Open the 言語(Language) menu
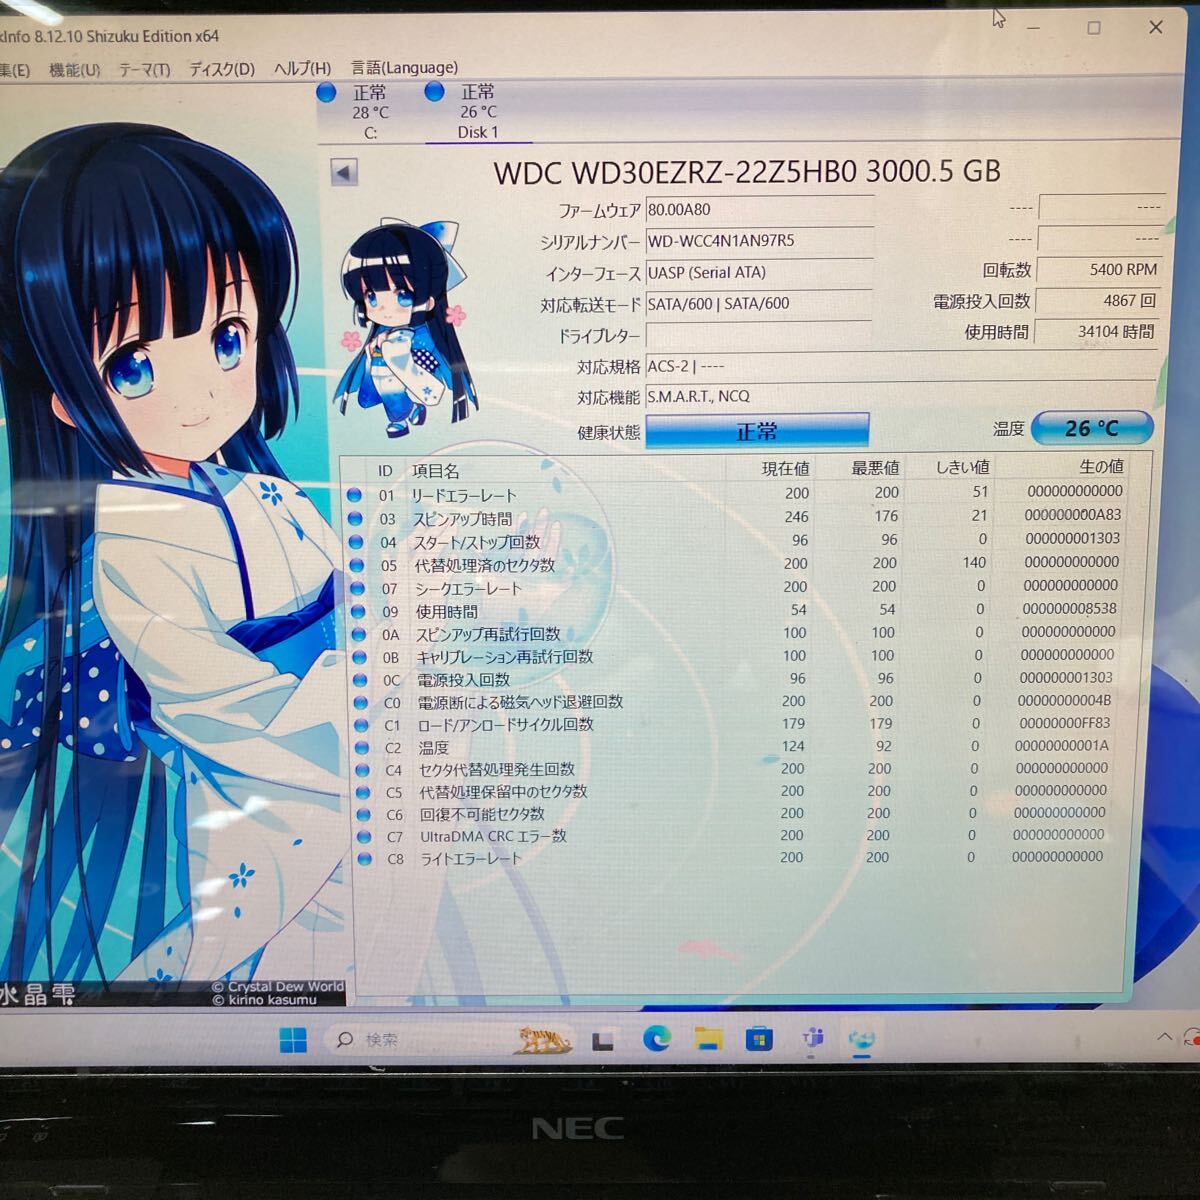 (x=404, y=67)
